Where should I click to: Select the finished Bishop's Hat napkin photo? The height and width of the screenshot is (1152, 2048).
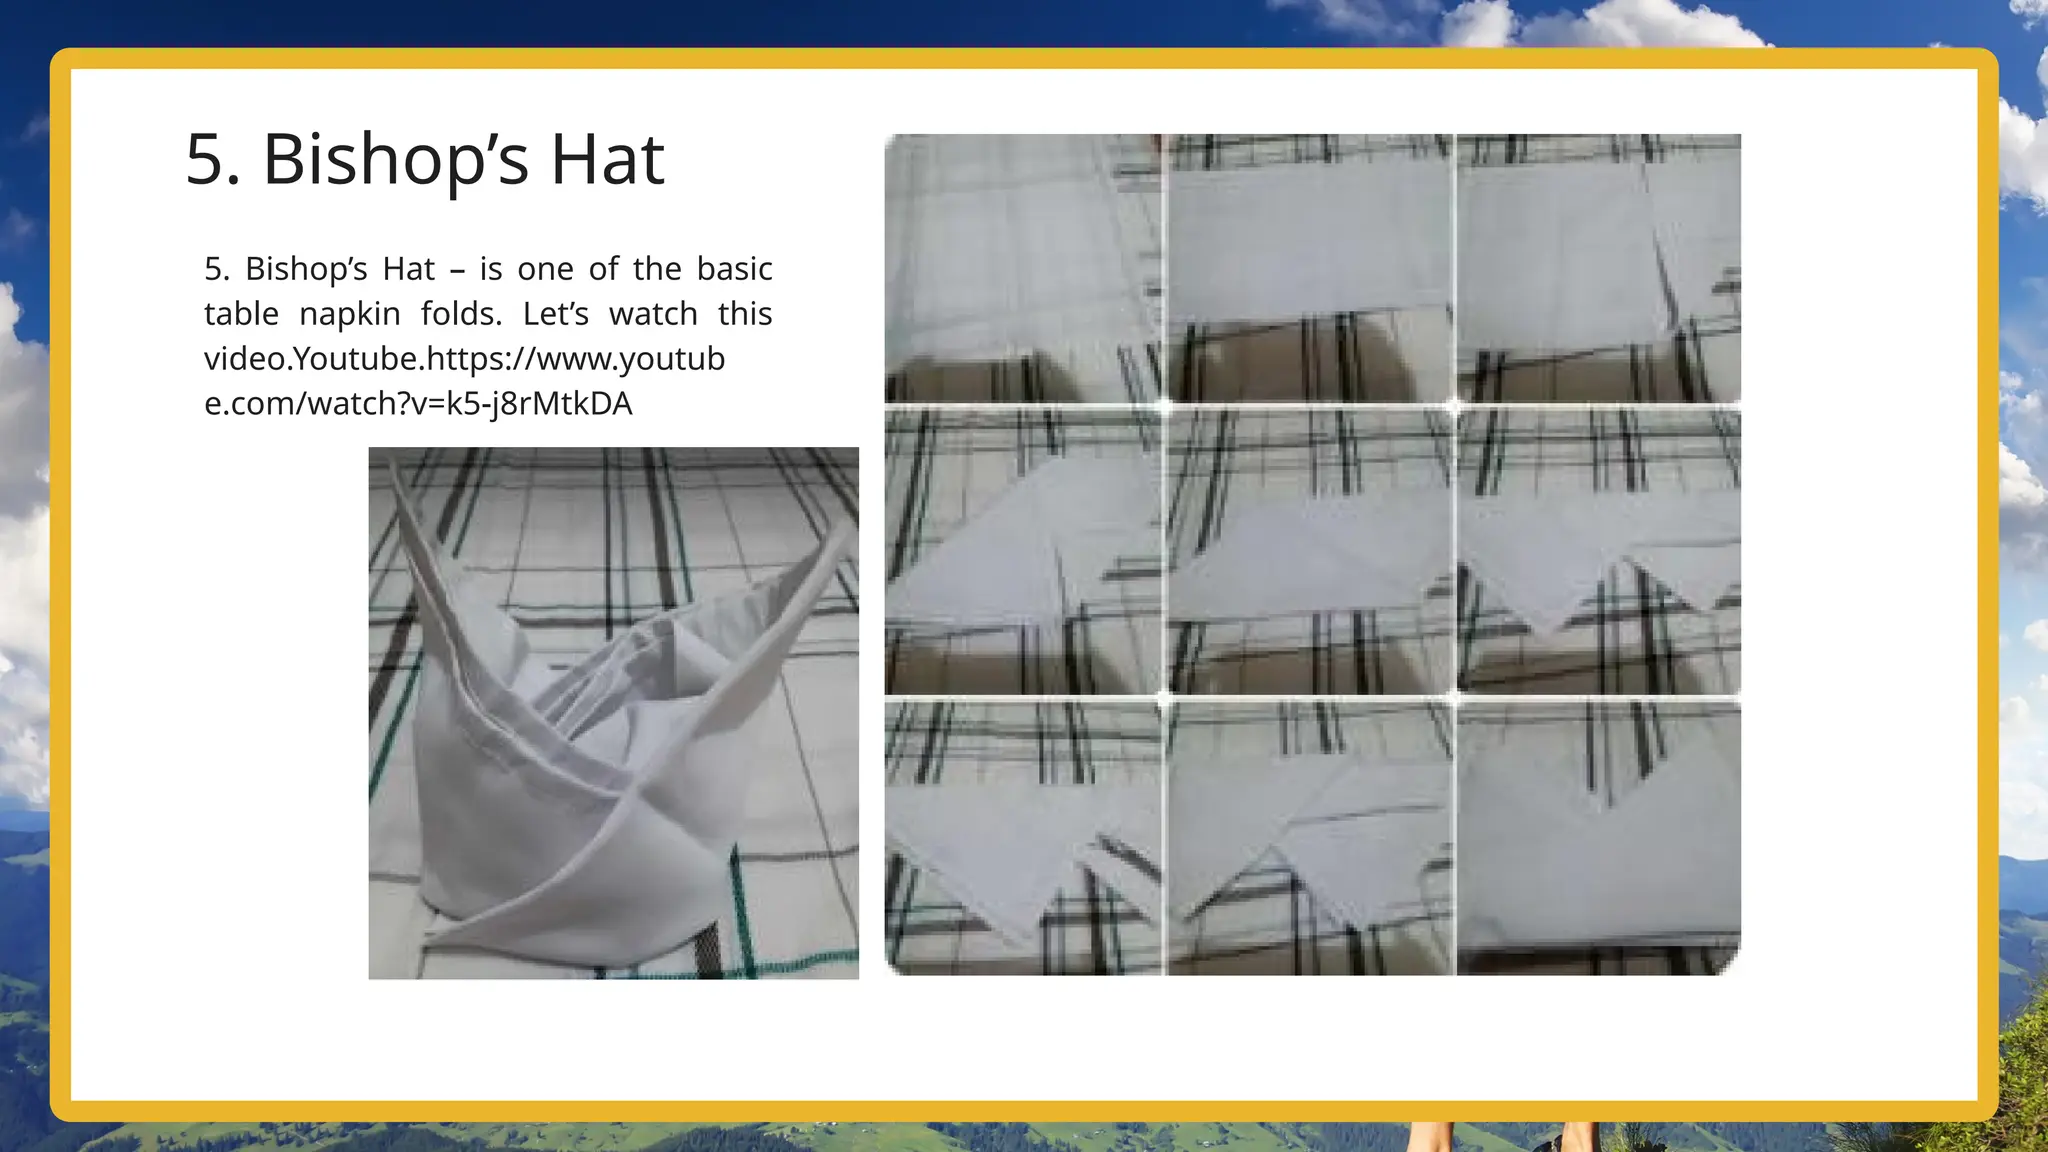click(x=613, y=712)
